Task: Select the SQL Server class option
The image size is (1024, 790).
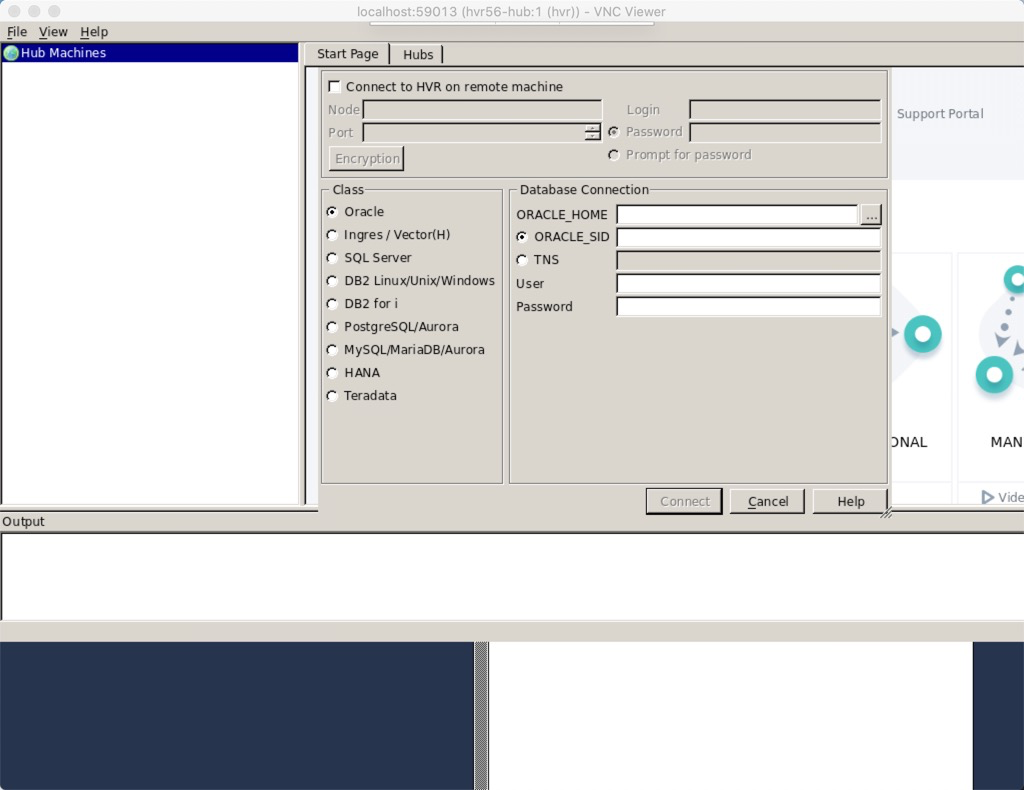Action: pyautogui.click(x=332, y=258)
